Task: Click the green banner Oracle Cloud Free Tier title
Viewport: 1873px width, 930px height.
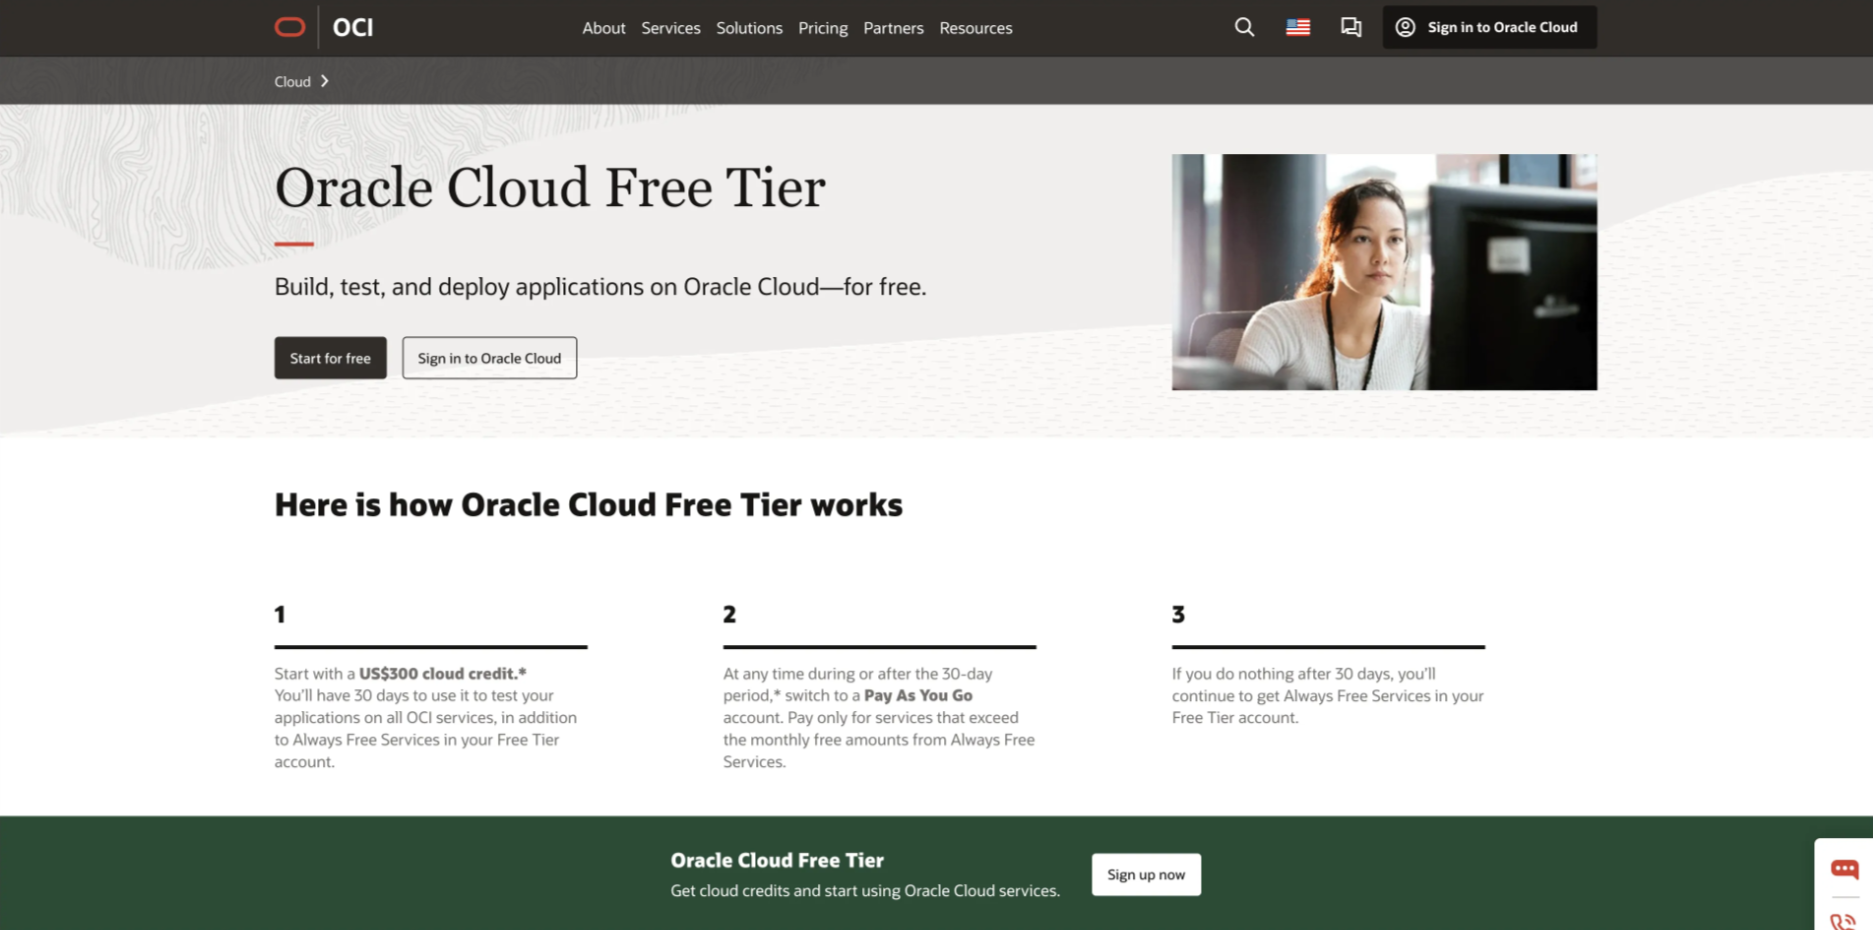Action: pos(777,860)
